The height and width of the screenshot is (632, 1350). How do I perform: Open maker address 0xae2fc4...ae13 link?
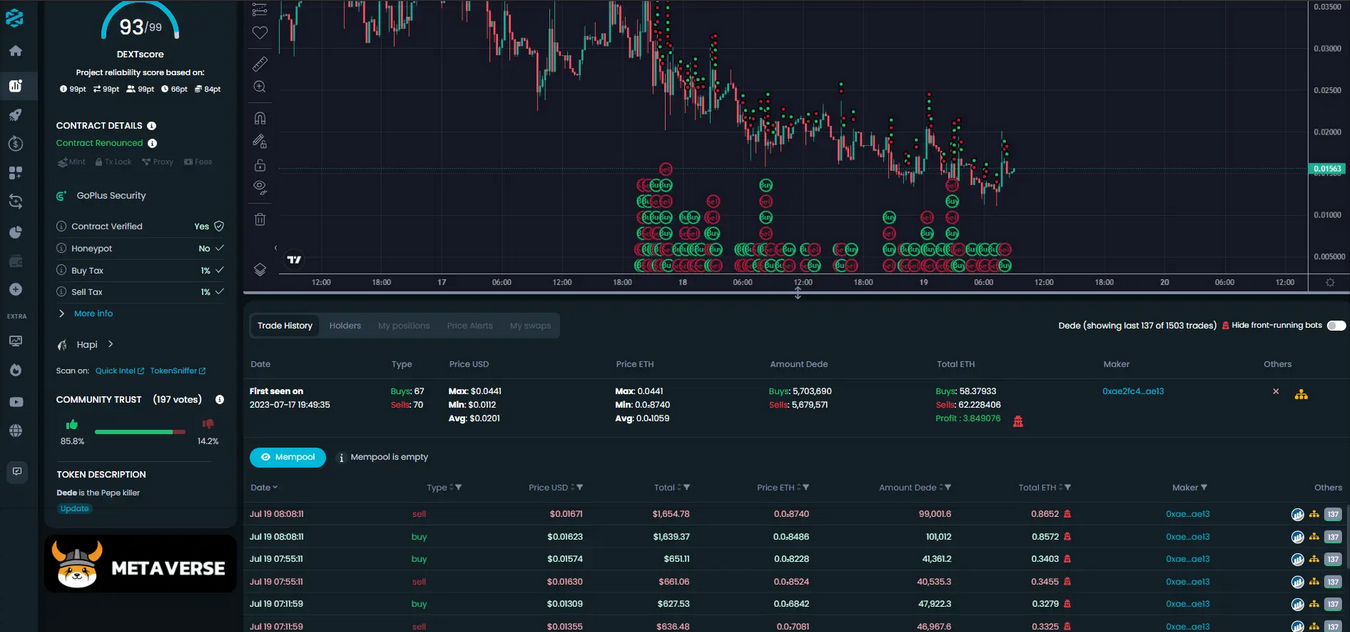pos(1133,391)
